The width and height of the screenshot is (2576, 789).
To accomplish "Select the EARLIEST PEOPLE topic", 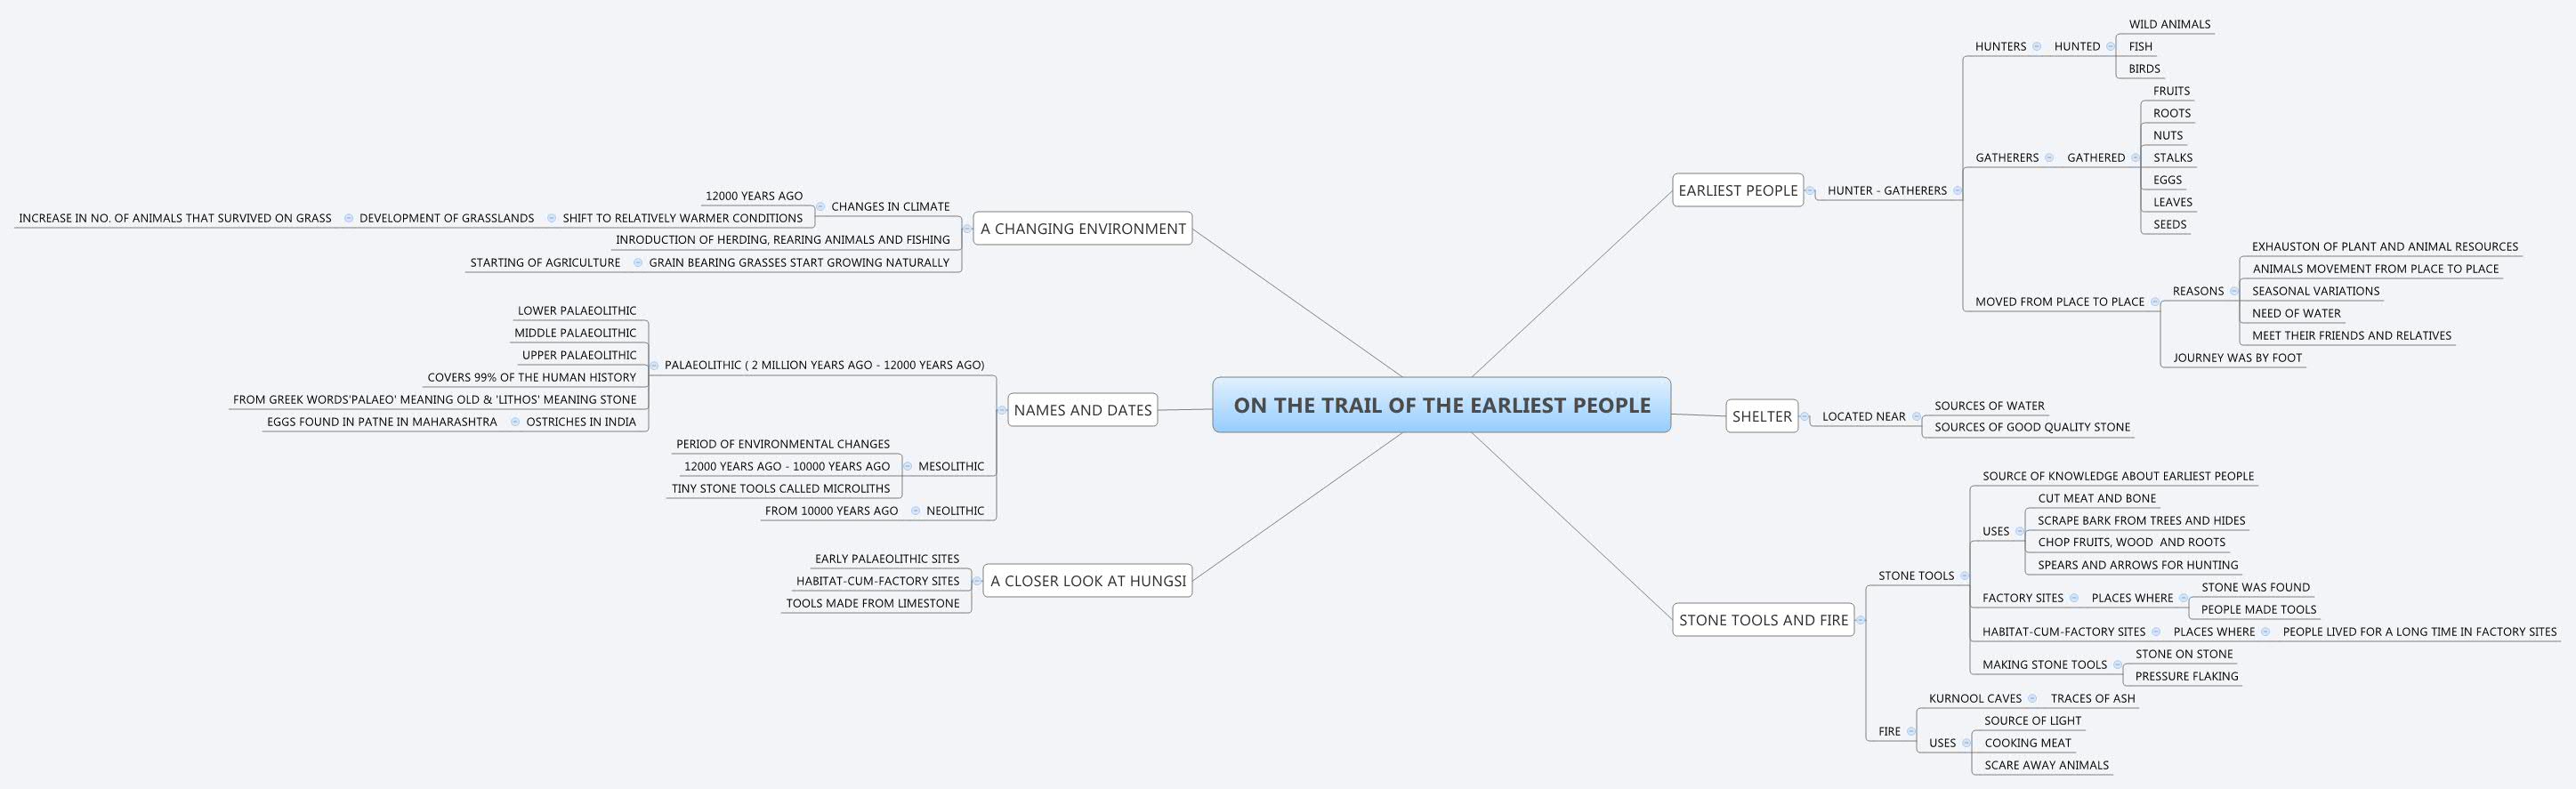I will coord(1738,190).
